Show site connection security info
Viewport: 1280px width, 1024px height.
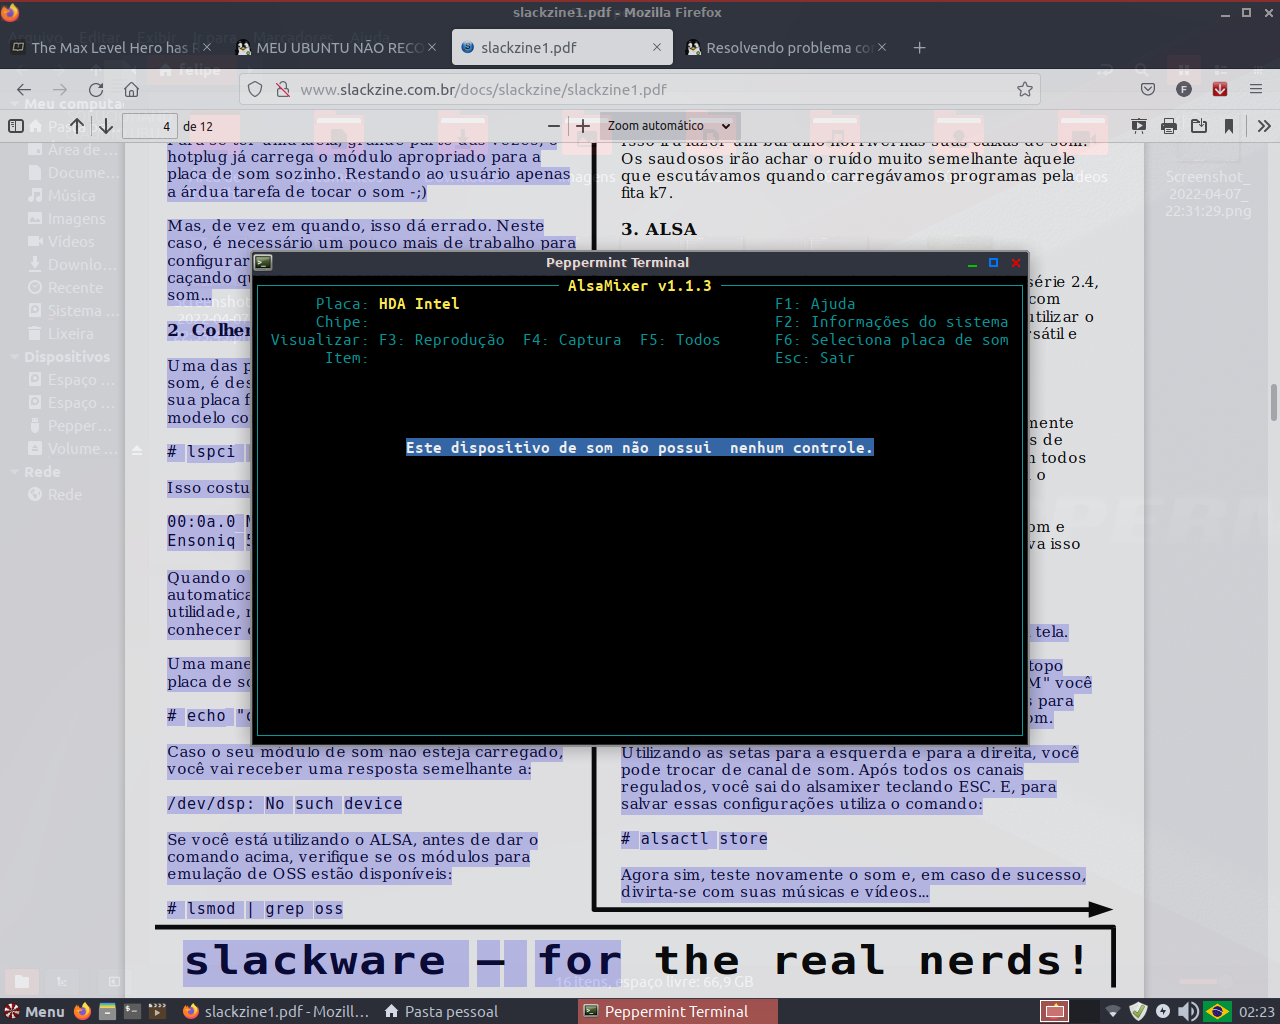coord(283,89)
